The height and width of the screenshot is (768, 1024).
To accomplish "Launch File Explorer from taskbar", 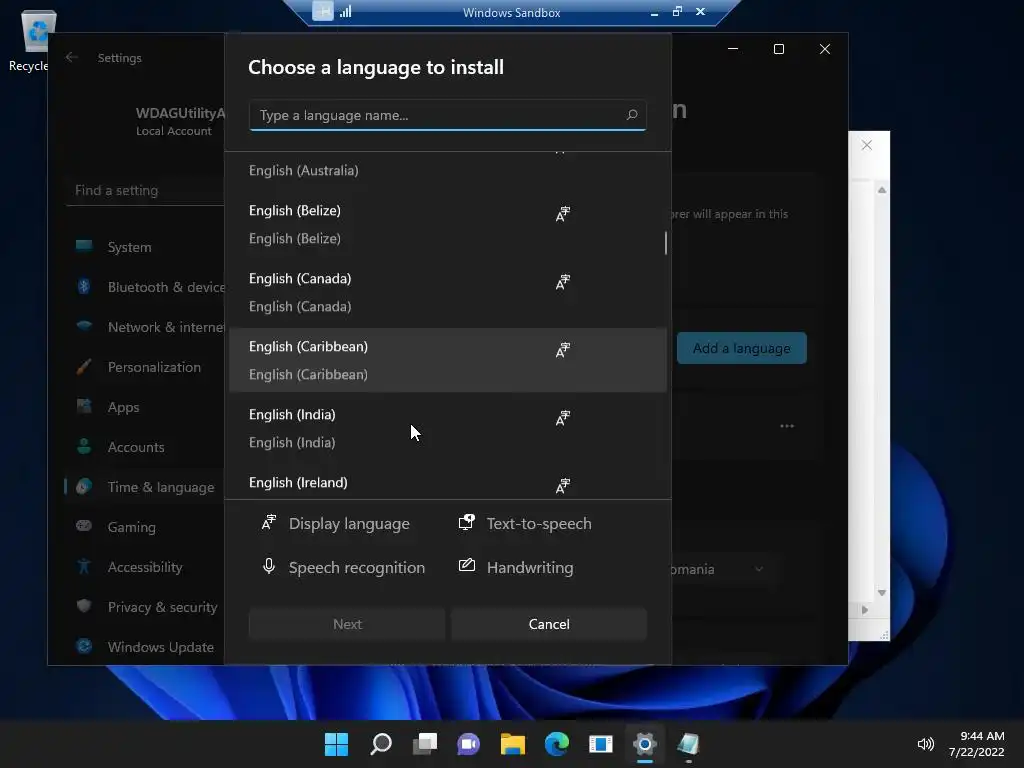I will (513, 744).
